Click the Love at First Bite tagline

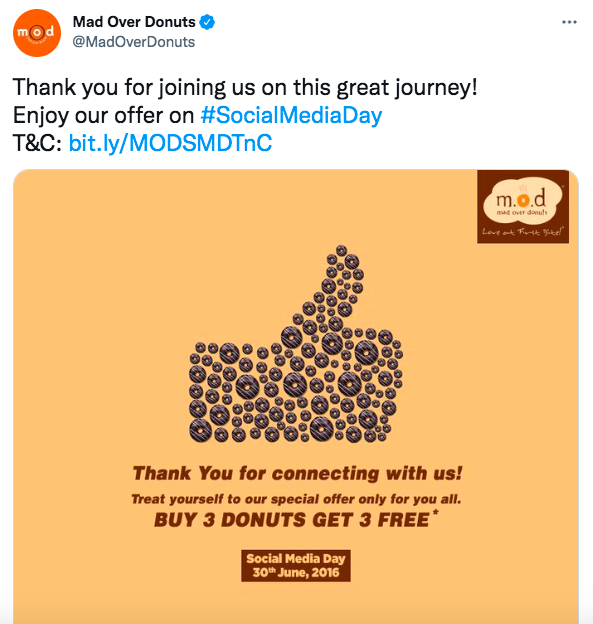pyautogui.click(x=523, y=231)
